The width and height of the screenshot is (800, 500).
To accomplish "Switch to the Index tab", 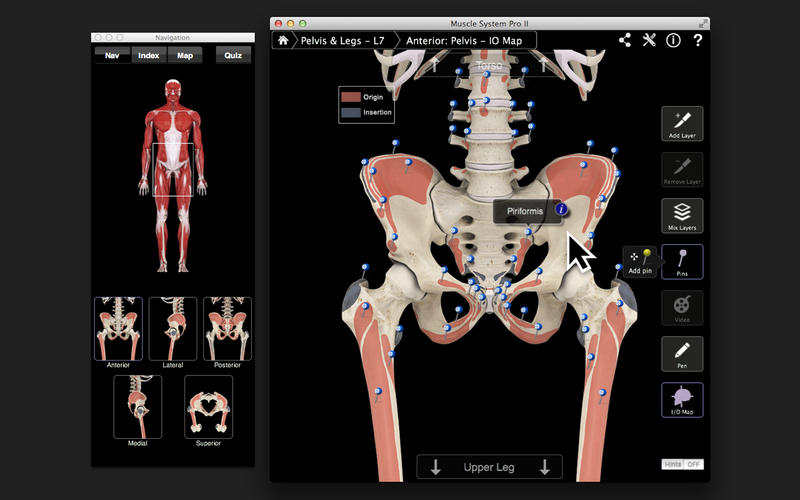I will tap(148, 55).
